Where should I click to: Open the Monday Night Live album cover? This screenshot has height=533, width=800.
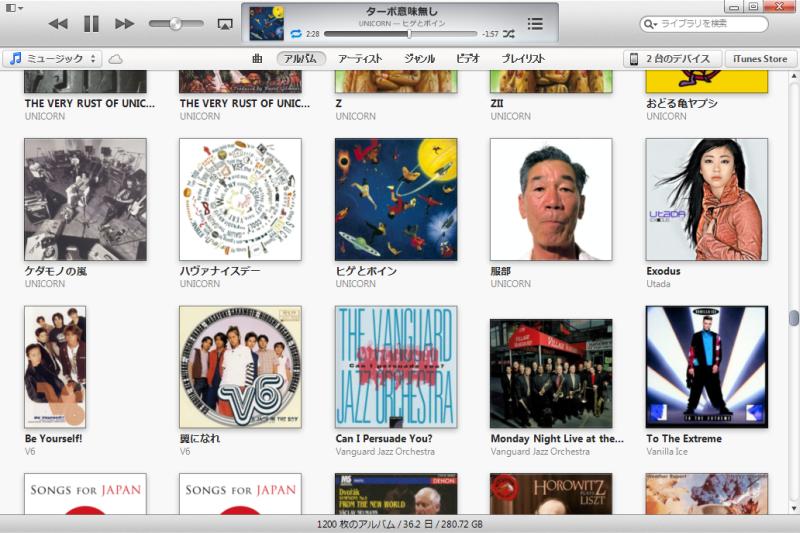click(x=551, y=373)
